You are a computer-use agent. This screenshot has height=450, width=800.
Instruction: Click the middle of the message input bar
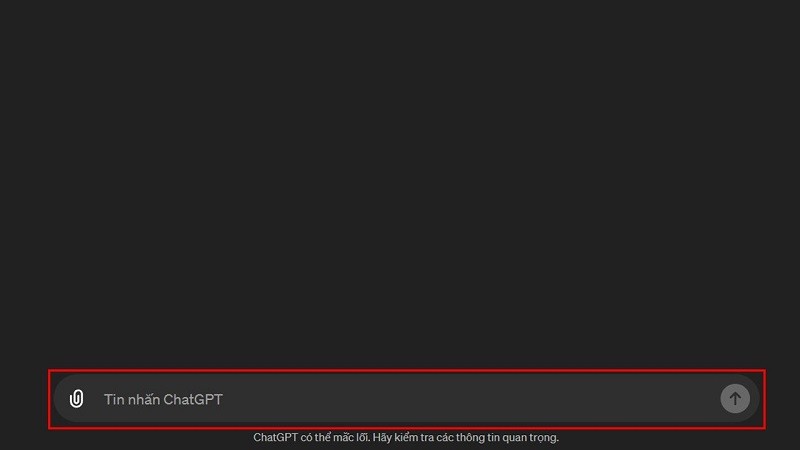point(407,399)
